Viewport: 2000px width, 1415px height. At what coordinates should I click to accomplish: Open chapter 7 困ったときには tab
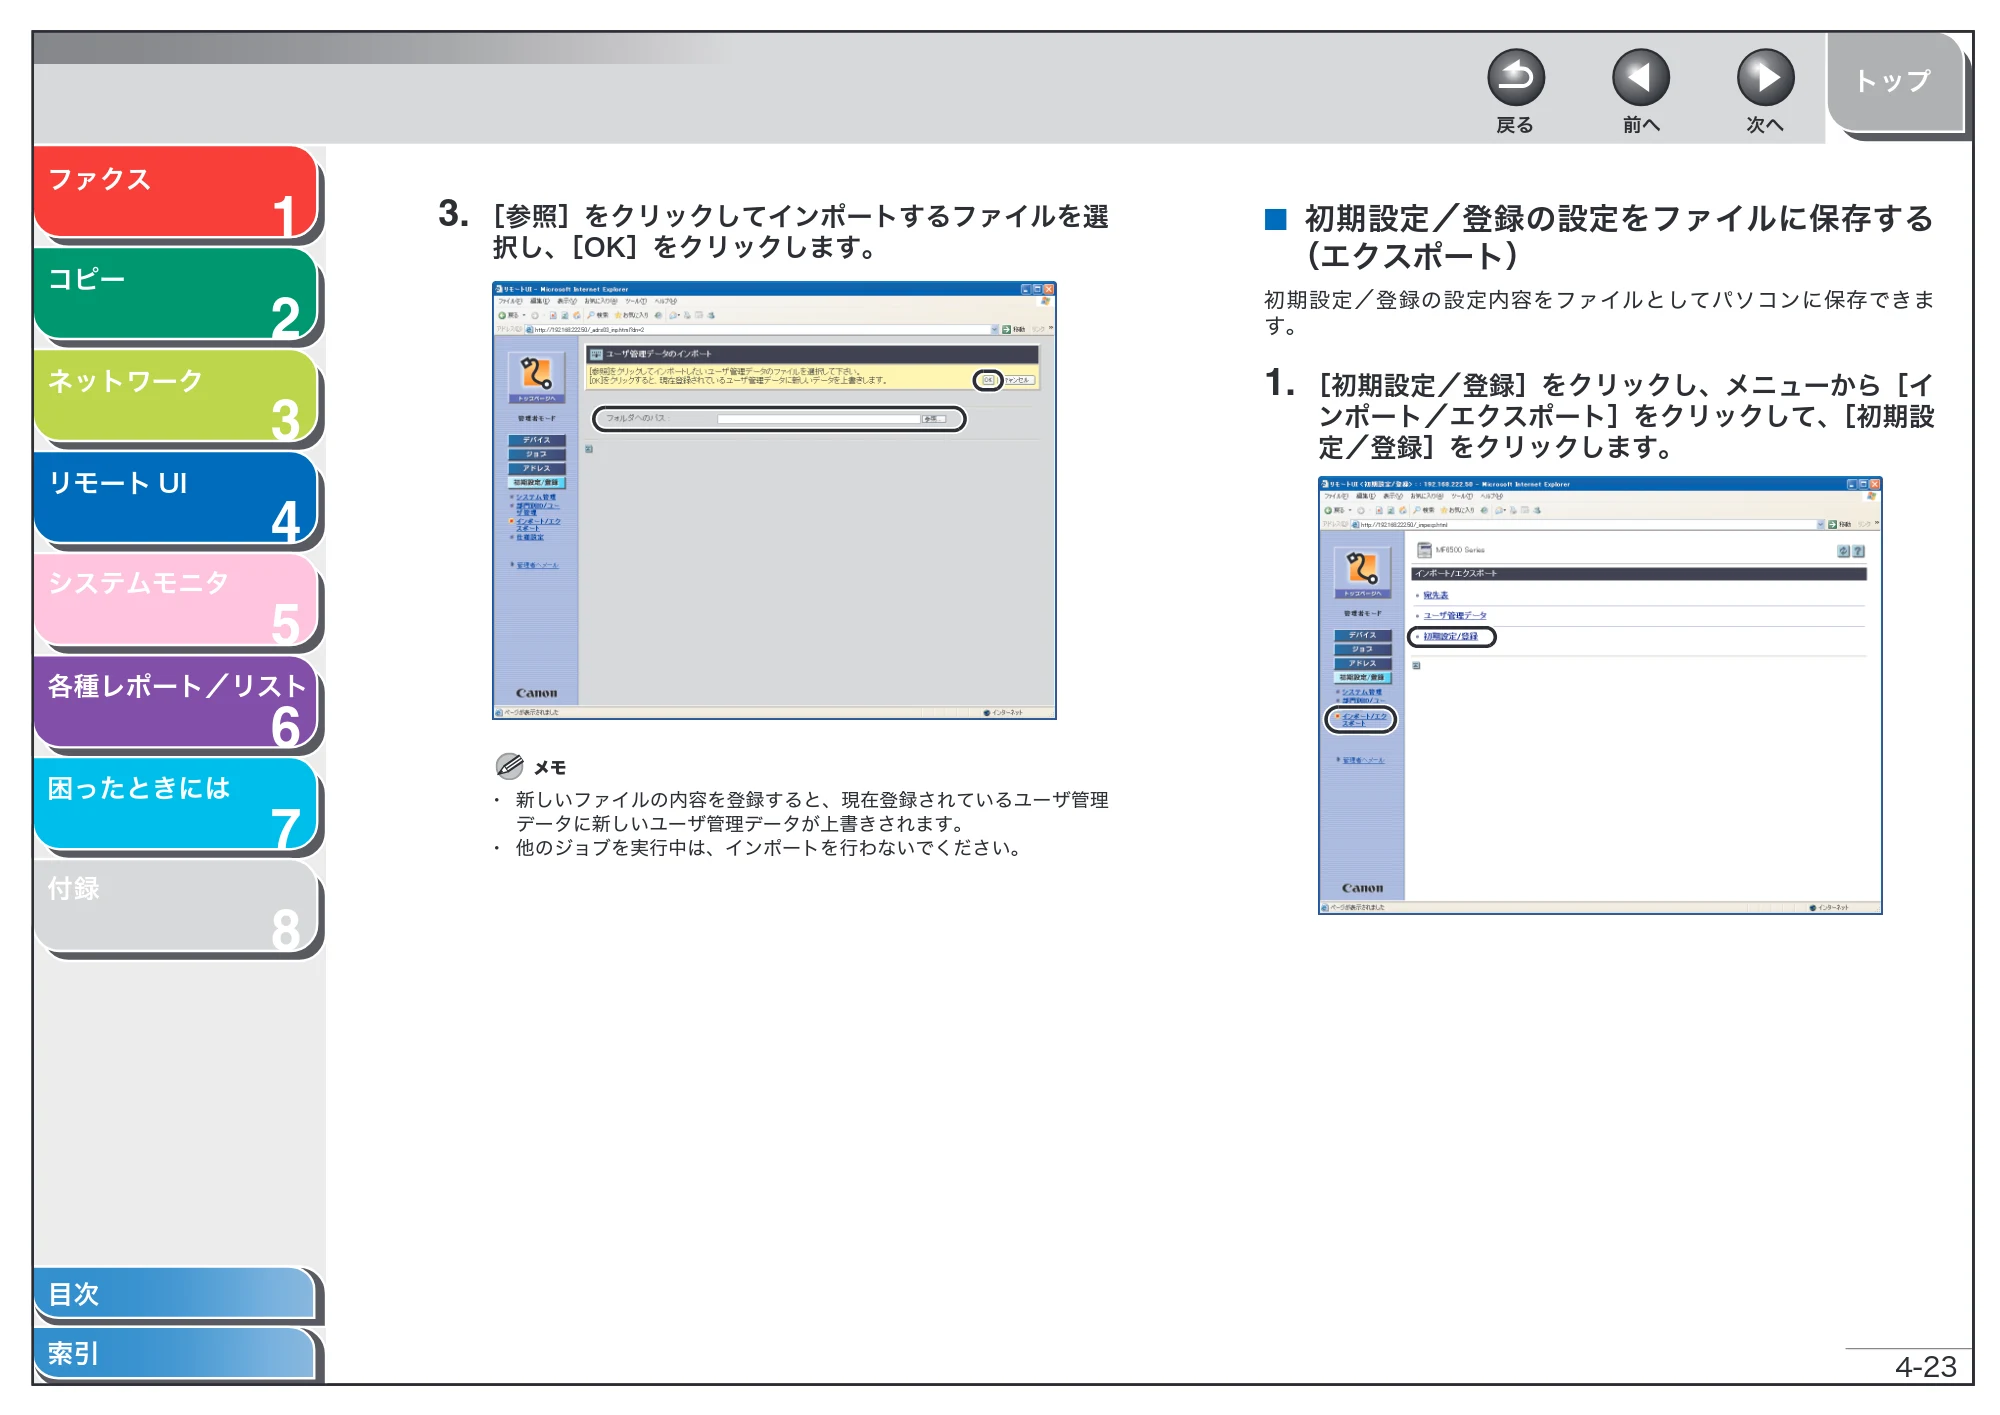[176, 804]
